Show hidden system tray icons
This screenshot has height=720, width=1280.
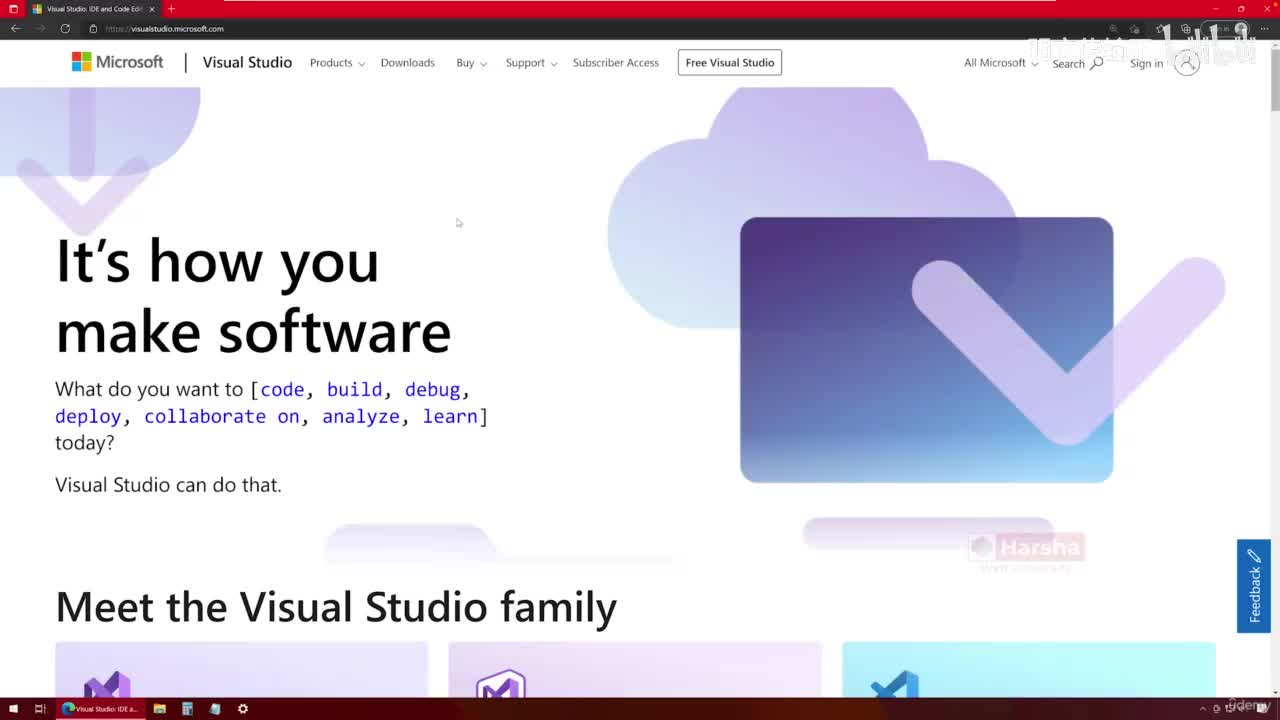1203,709
